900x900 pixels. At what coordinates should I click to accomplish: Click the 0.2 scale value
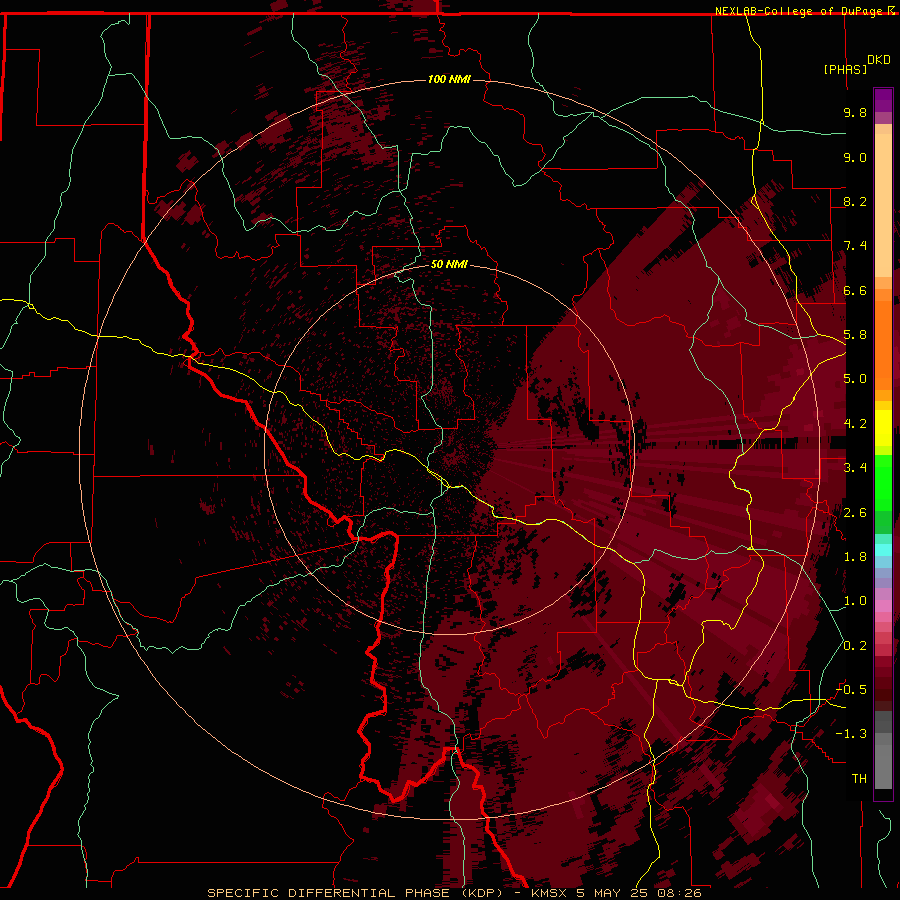(x=855, y=646)
